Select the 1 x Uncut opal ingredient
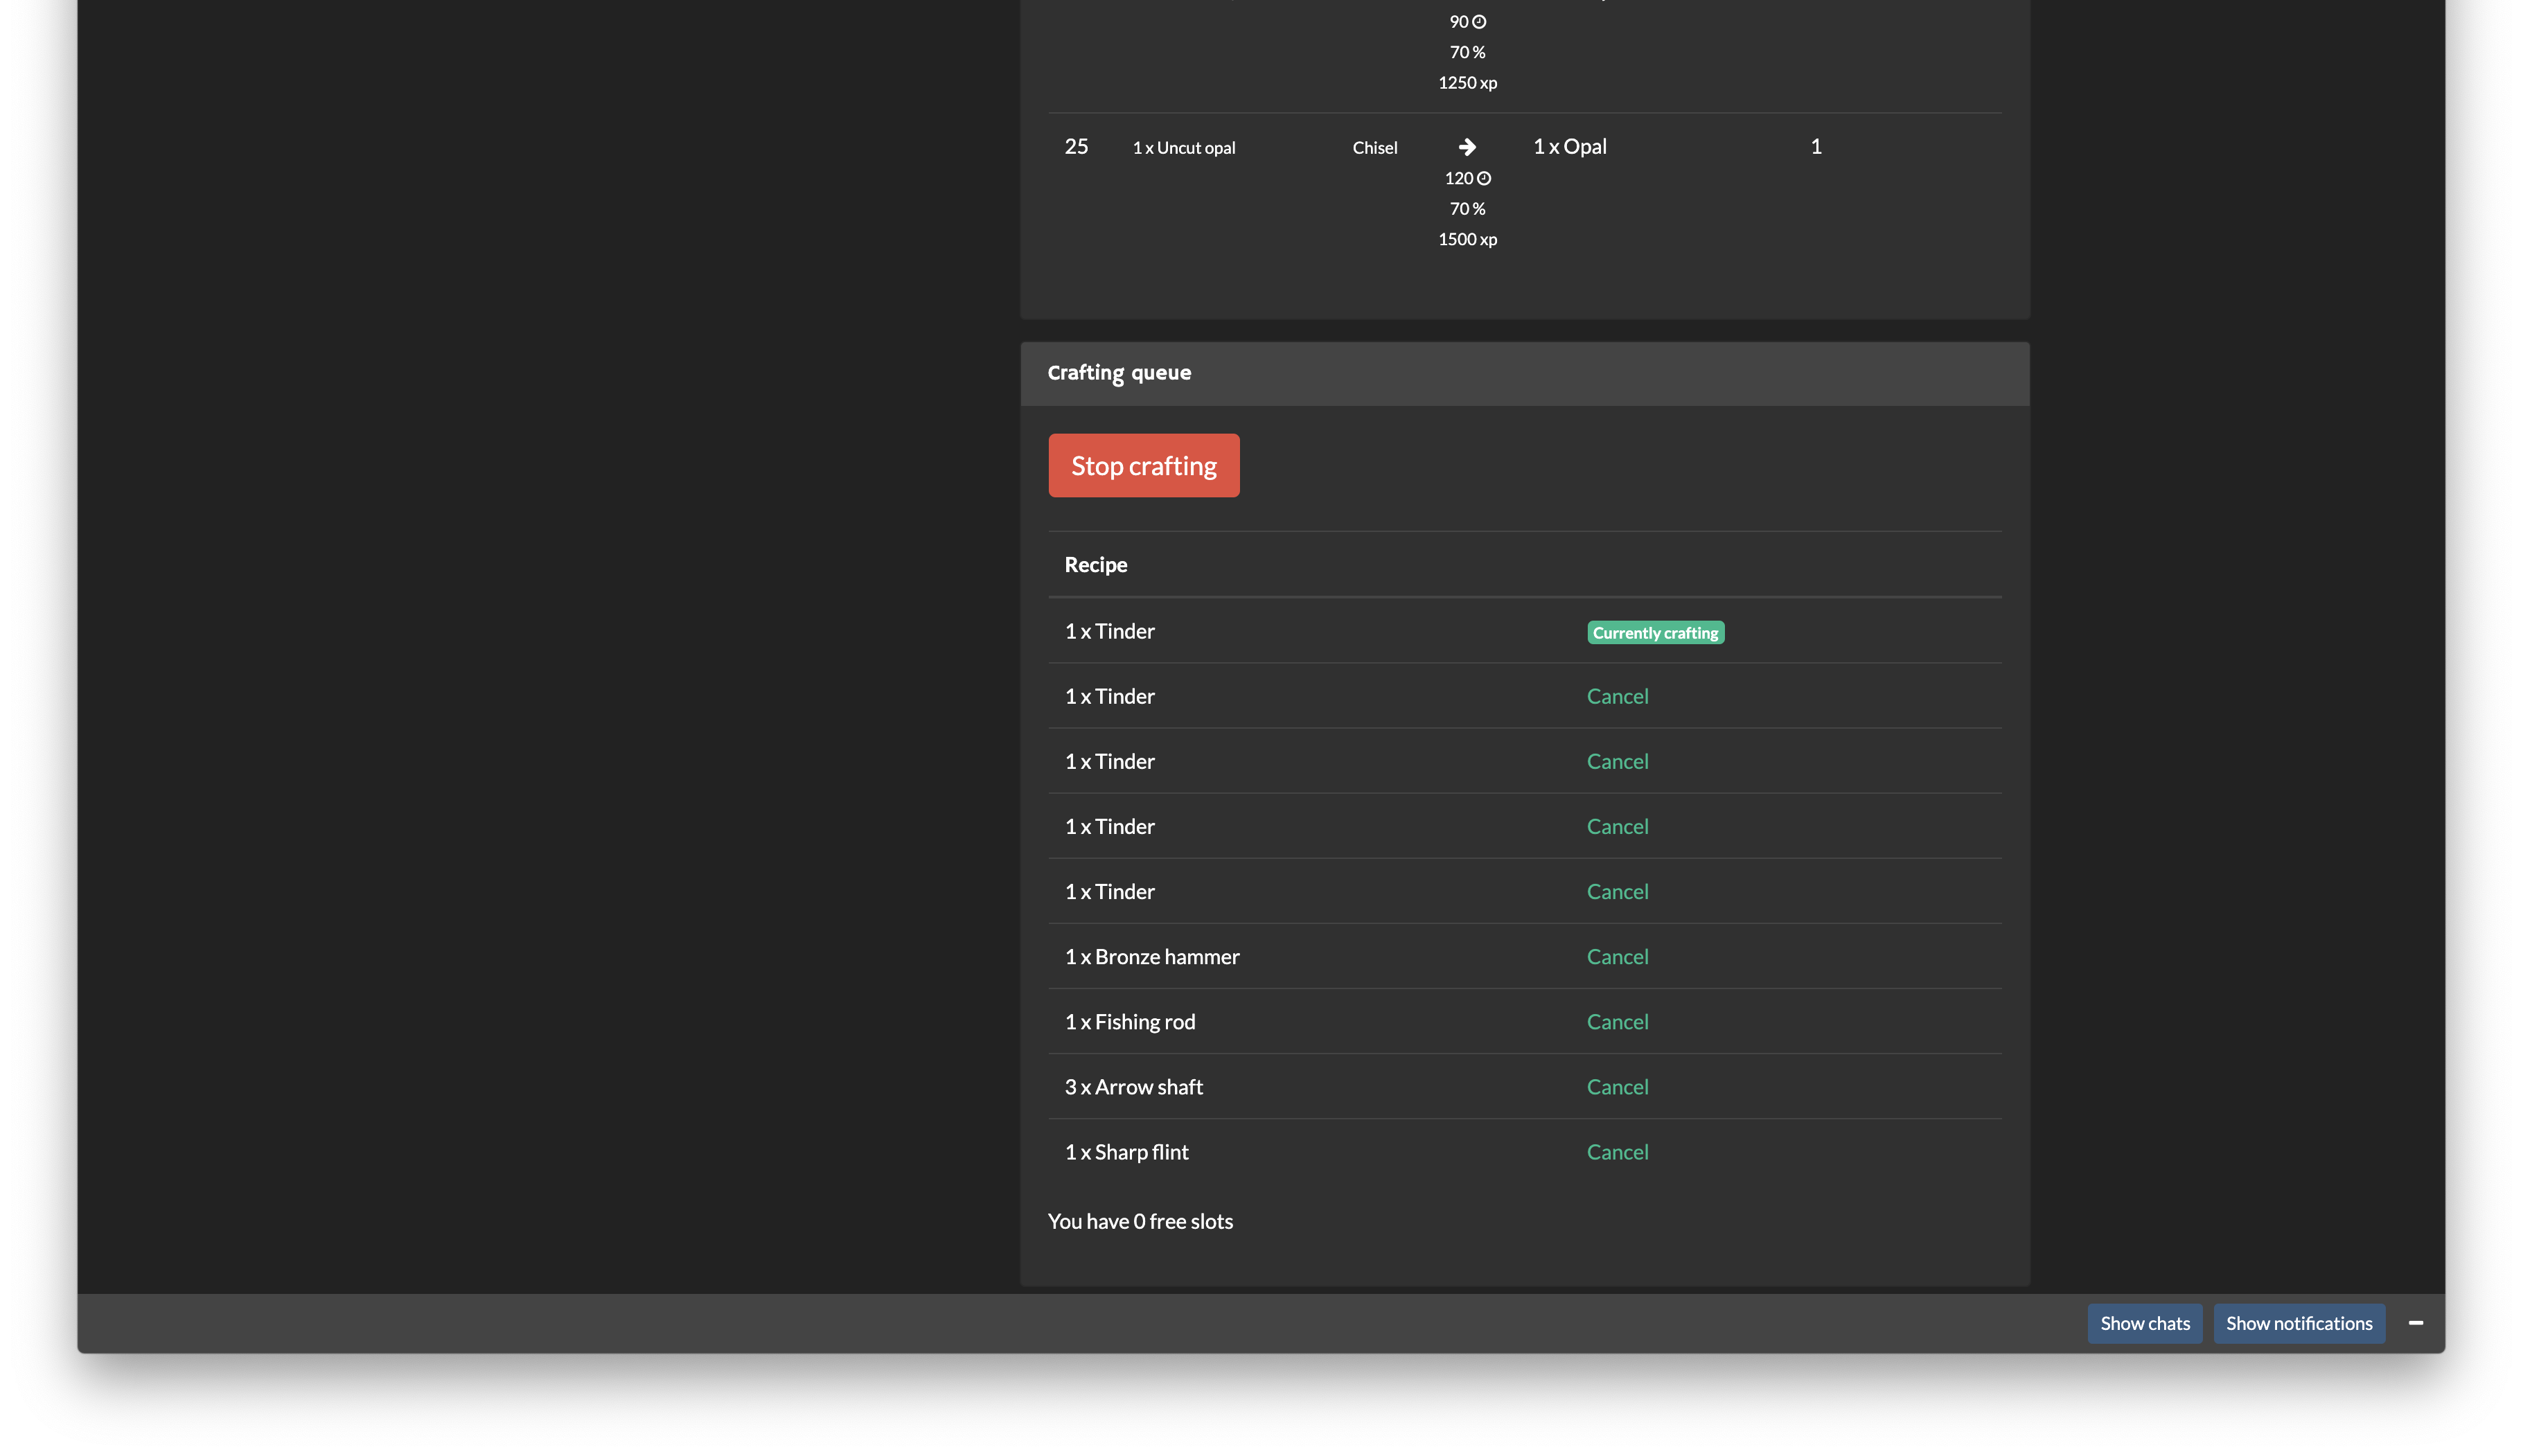Image resolution: width=2523 pixels, height=1456 pixels. [x=1183, y=147]
